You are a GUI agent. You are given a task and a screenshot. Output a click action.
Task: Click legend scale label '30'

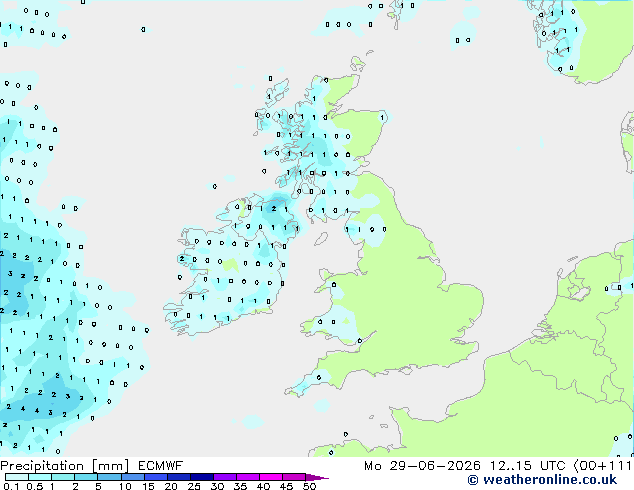coord(217,486)
